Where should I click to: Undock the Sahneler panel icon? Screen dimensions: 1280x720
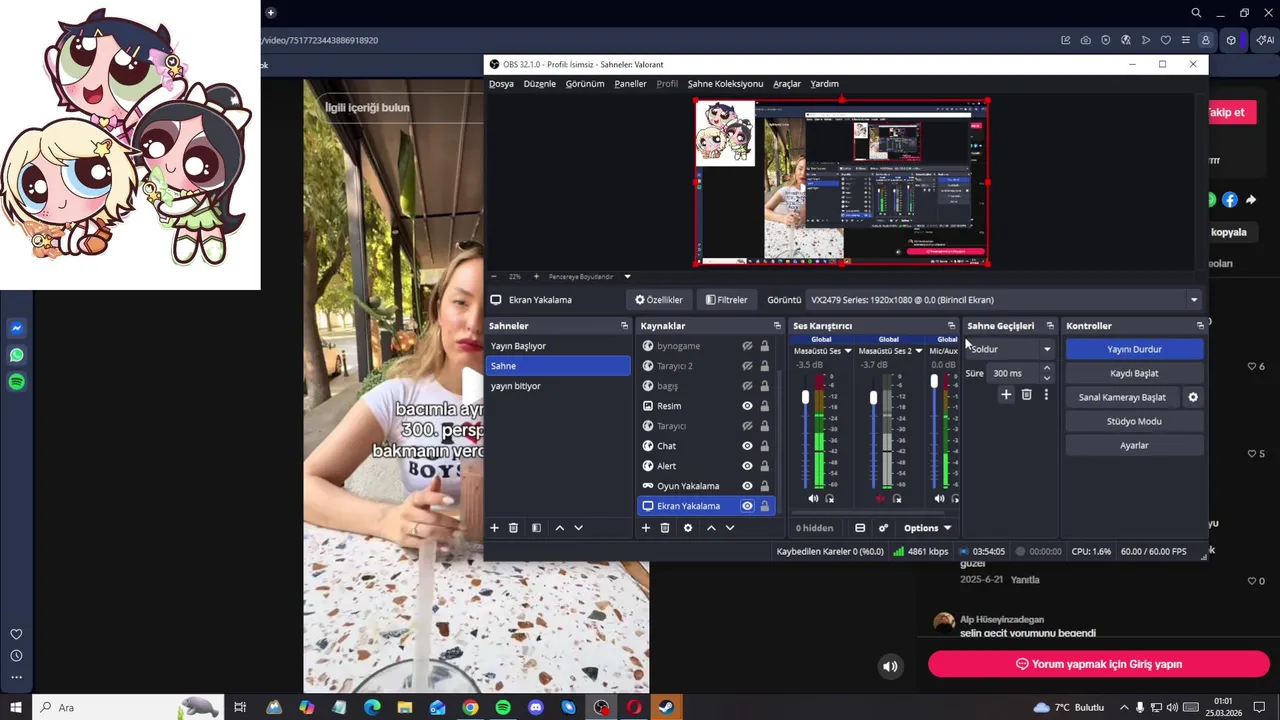coord(624,326)
